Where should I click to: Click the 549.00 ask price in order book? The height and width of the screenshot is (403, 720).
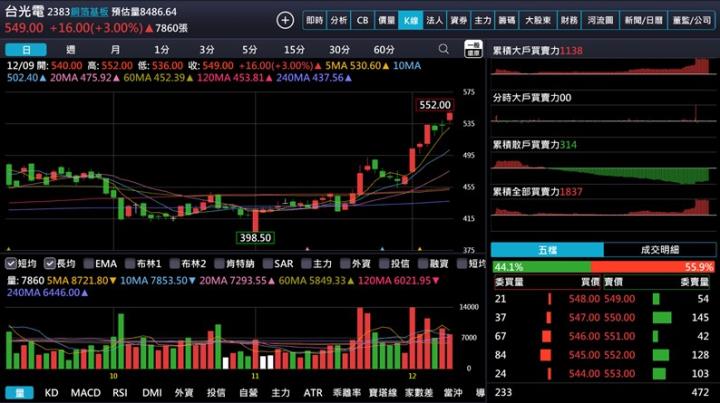tap(614, 298)
